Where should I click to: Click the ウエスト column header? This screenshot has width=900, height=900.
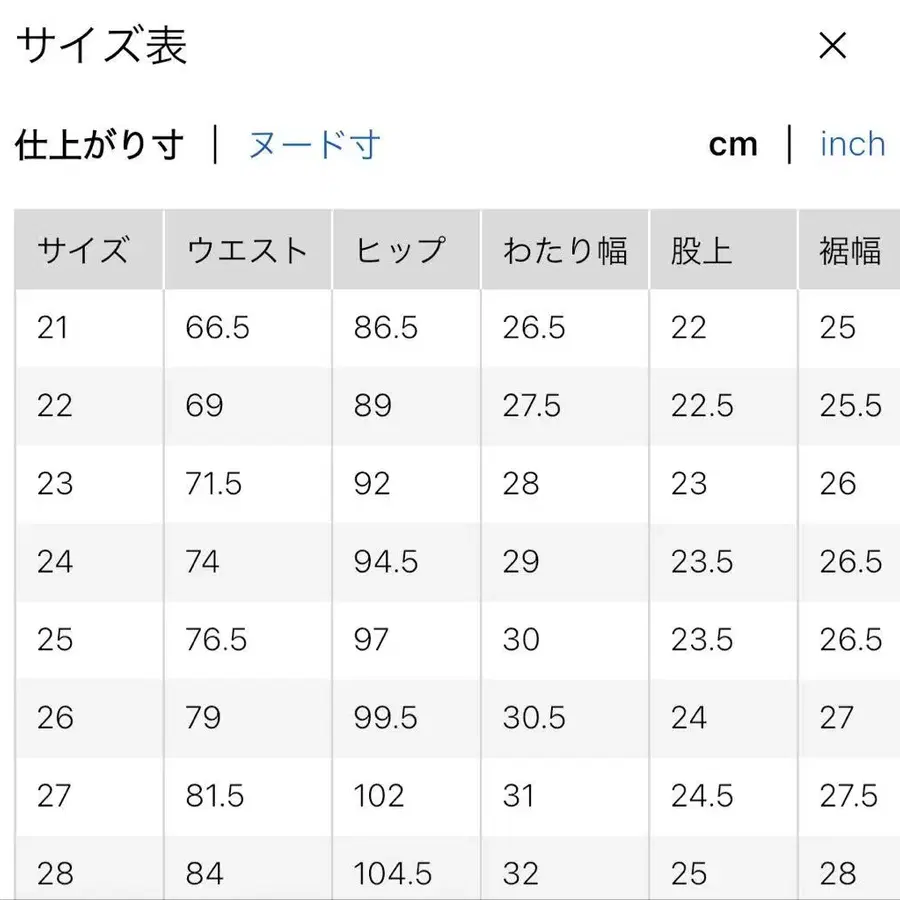(x=246, y=249)
